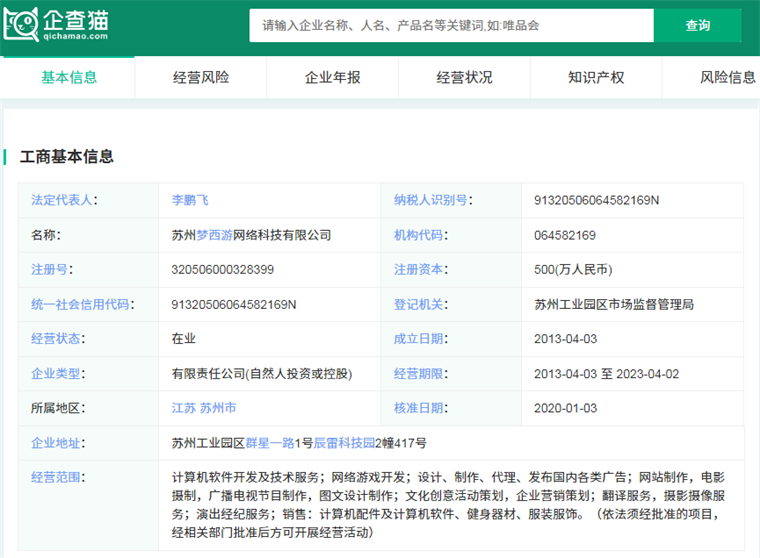Screen dimensions: 760x558
Task: Click the 在业 status value
Action: pyautogui.click(x=184, y=339)
